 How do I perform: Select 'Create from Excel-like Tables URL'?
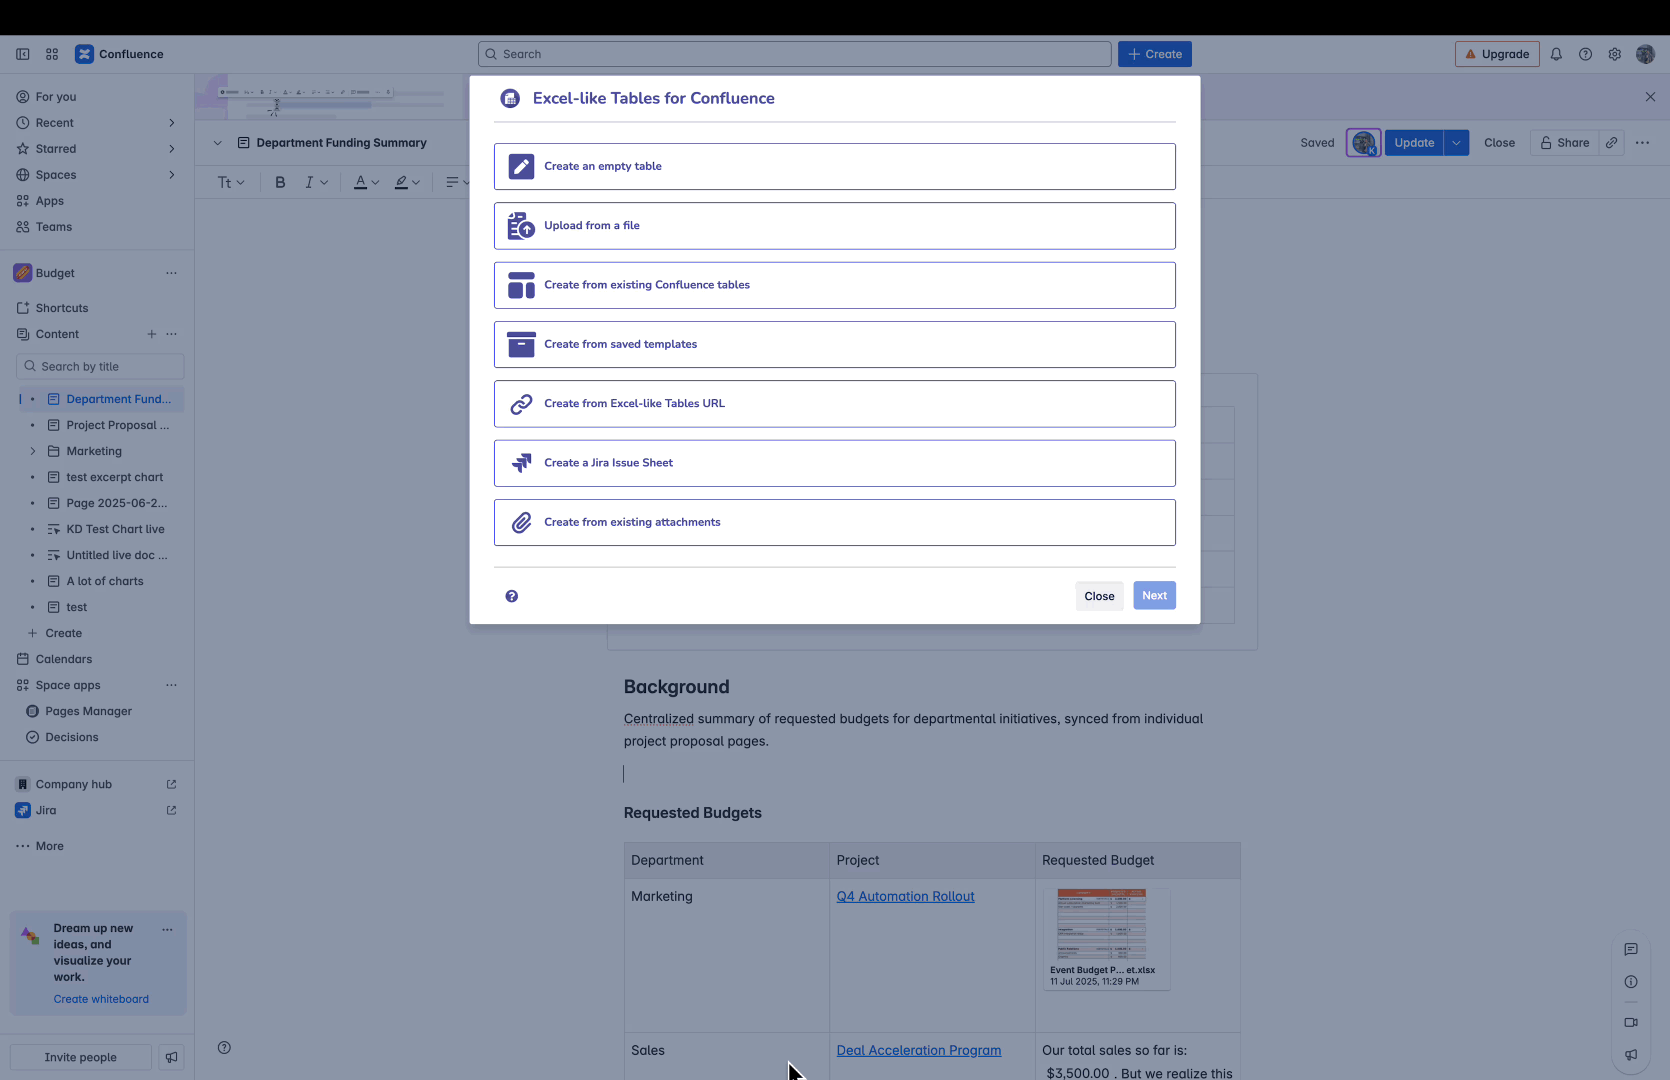click(x=834, y=403)
